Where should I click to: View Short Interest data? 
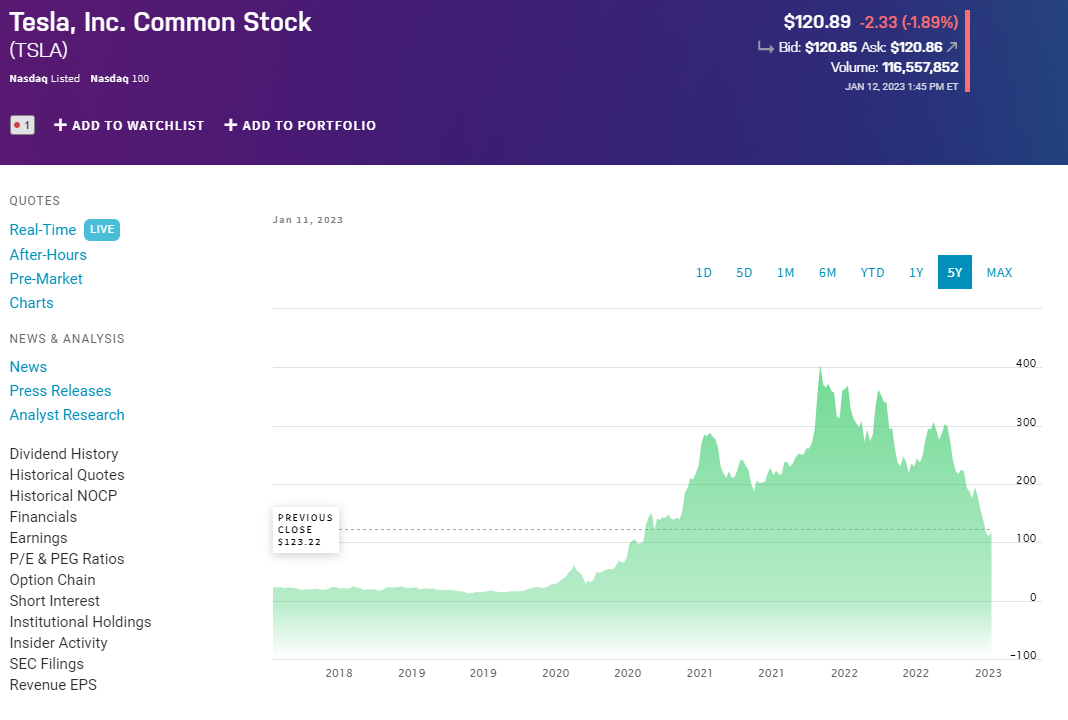54,601
